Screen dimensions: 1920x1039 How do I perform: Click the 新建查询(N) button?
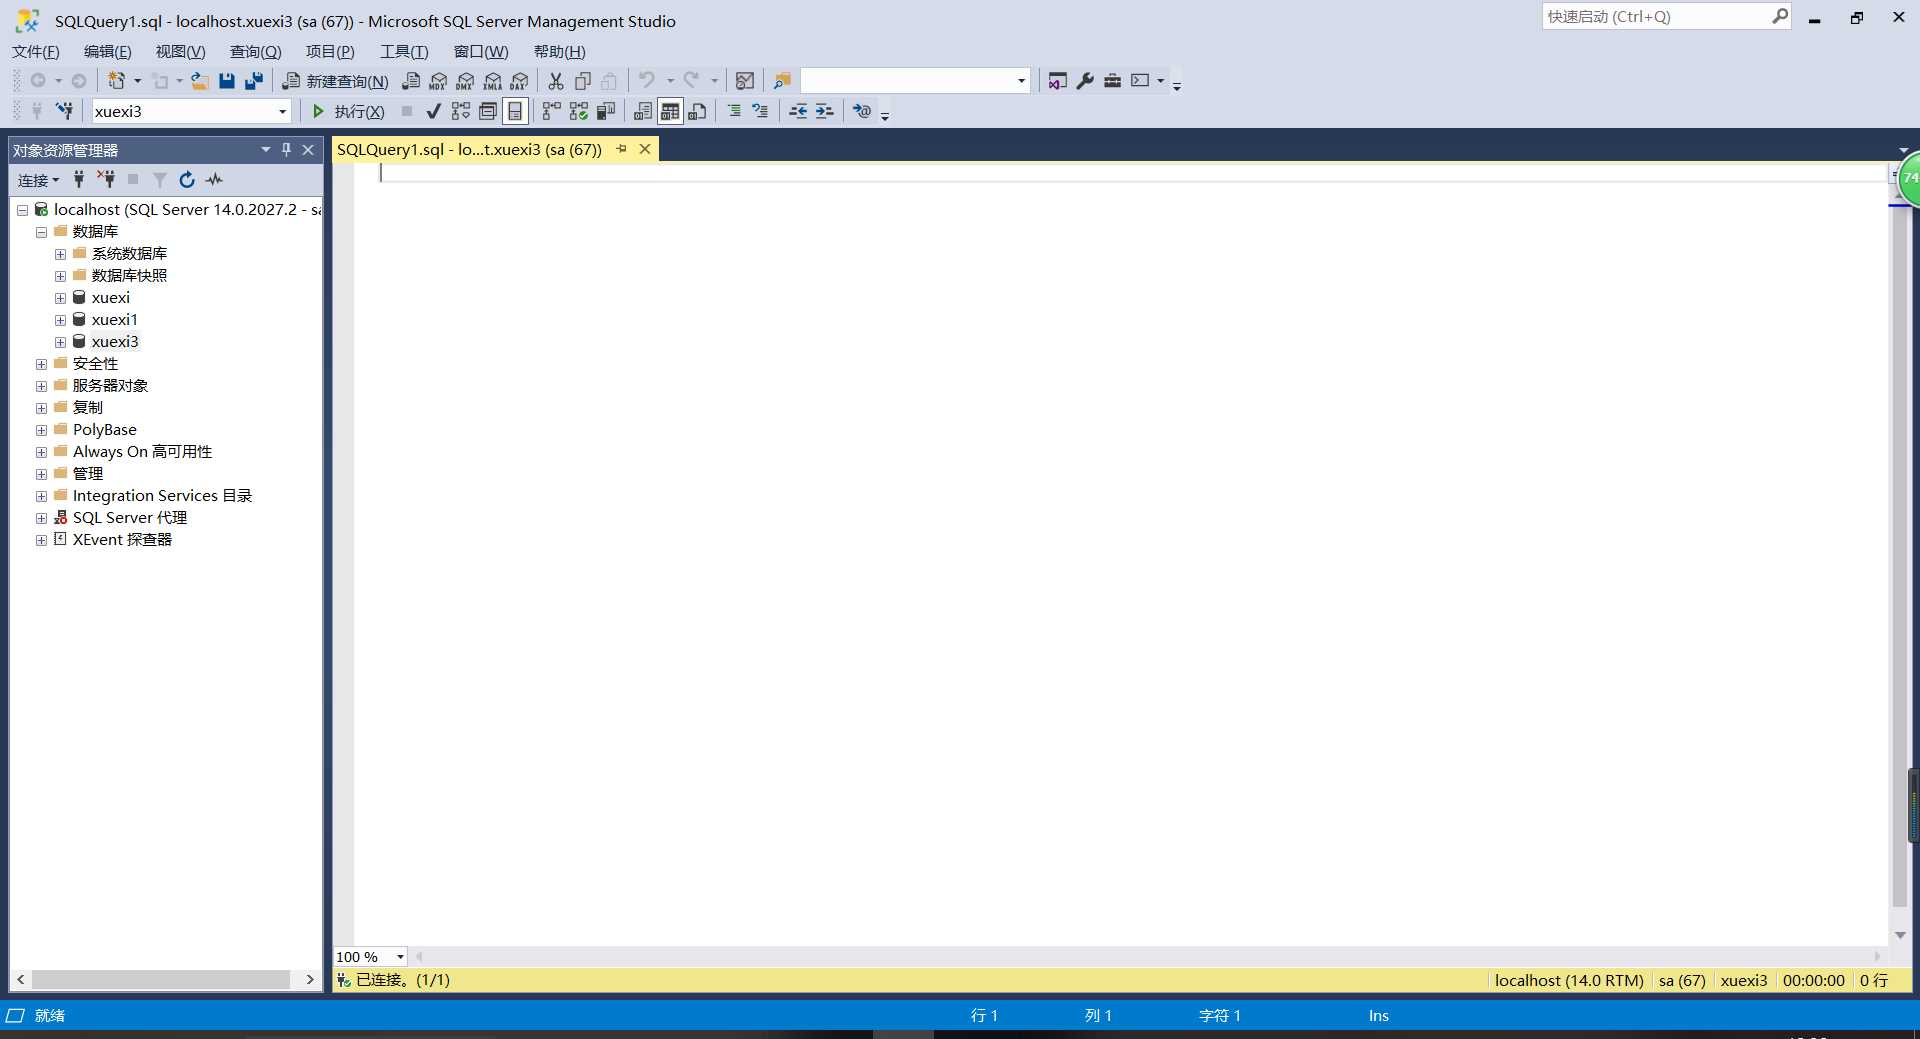coord(336,81)
